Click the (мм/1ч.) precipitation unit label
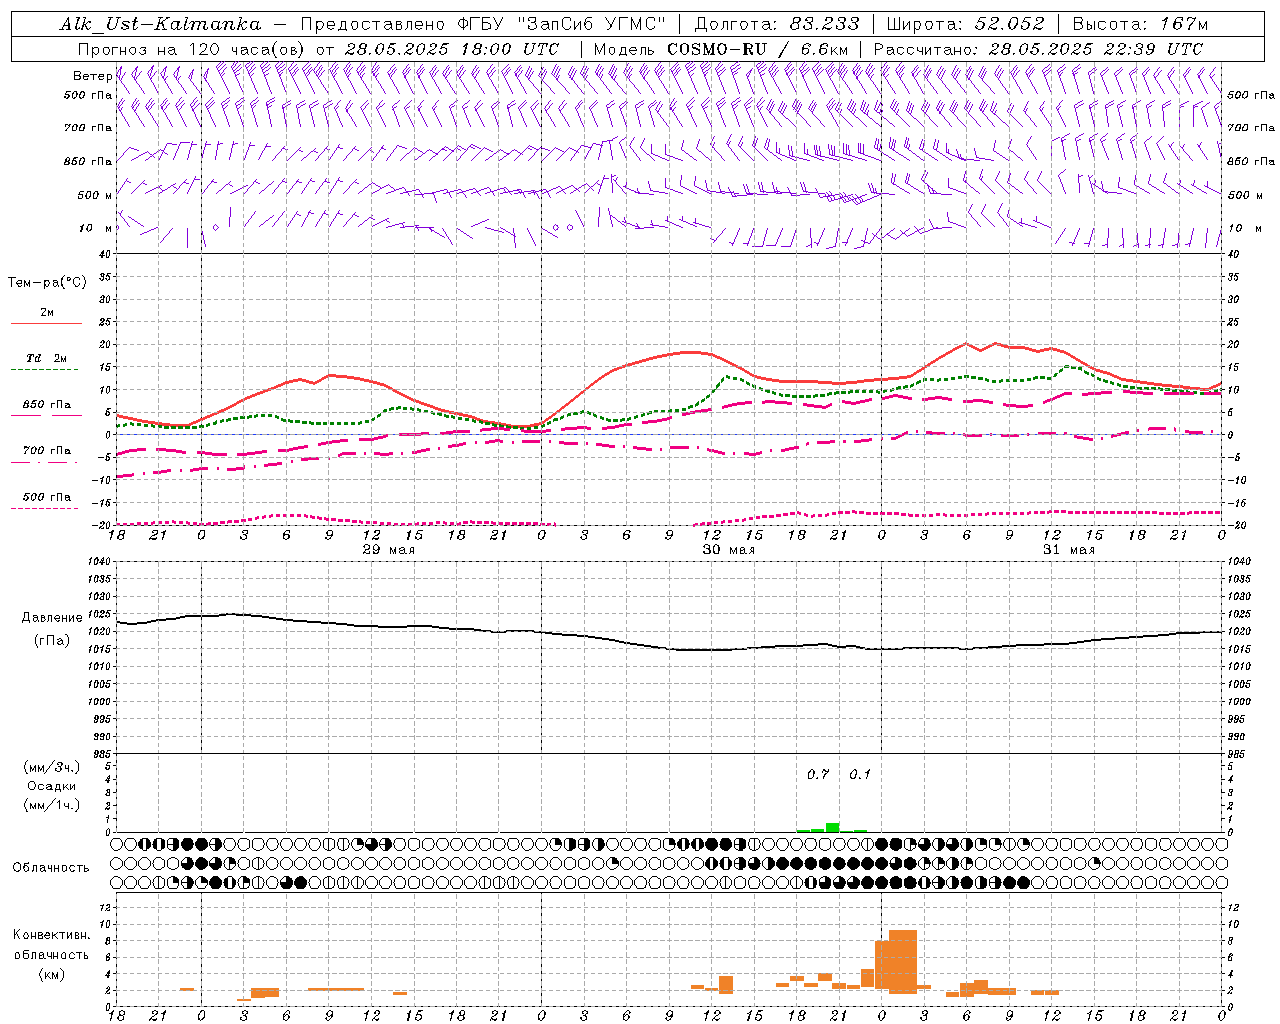The image size is (1280, 1024). click(51, 805)
